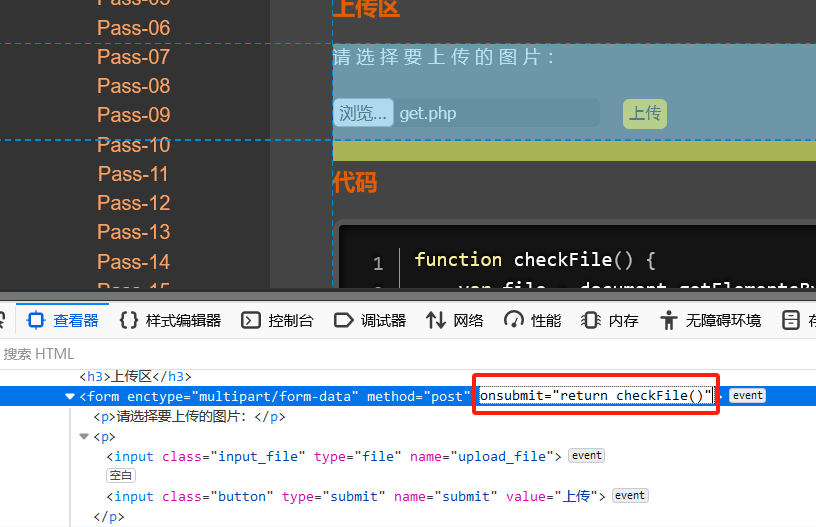Select the closing </p> tag line

109,517
